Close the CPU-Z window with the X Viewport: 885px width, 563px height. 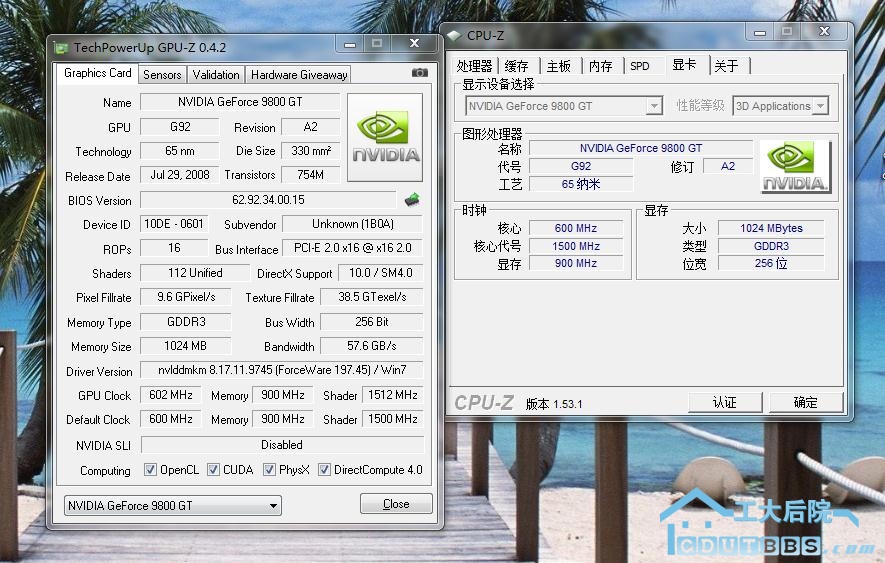click(x=824, y=32)
